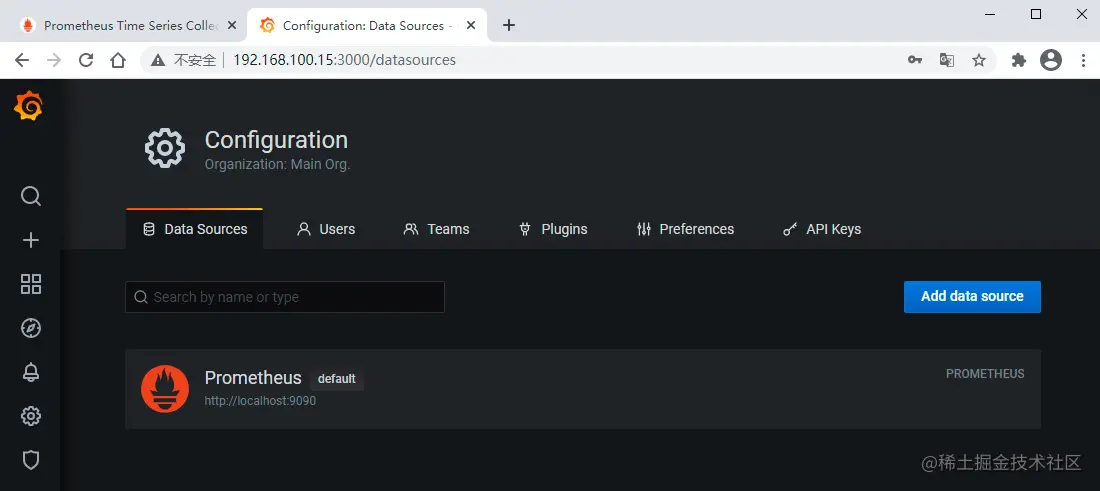The height and width of the screenshot is (491, 1100).
Task: Click the default badge next to Prometheus
Action: point(337,379)
